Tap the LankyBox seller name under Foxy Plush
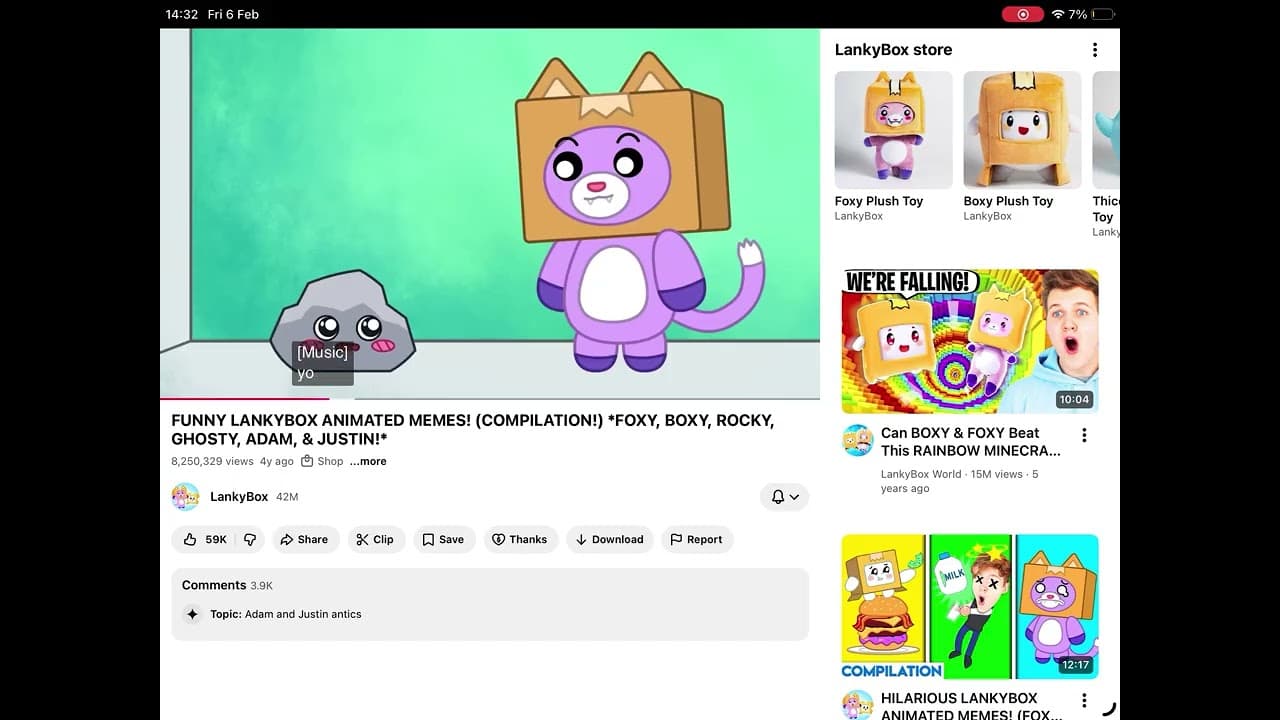The height and width of the screenshot is (720, 1280). (x=859, y=216)
